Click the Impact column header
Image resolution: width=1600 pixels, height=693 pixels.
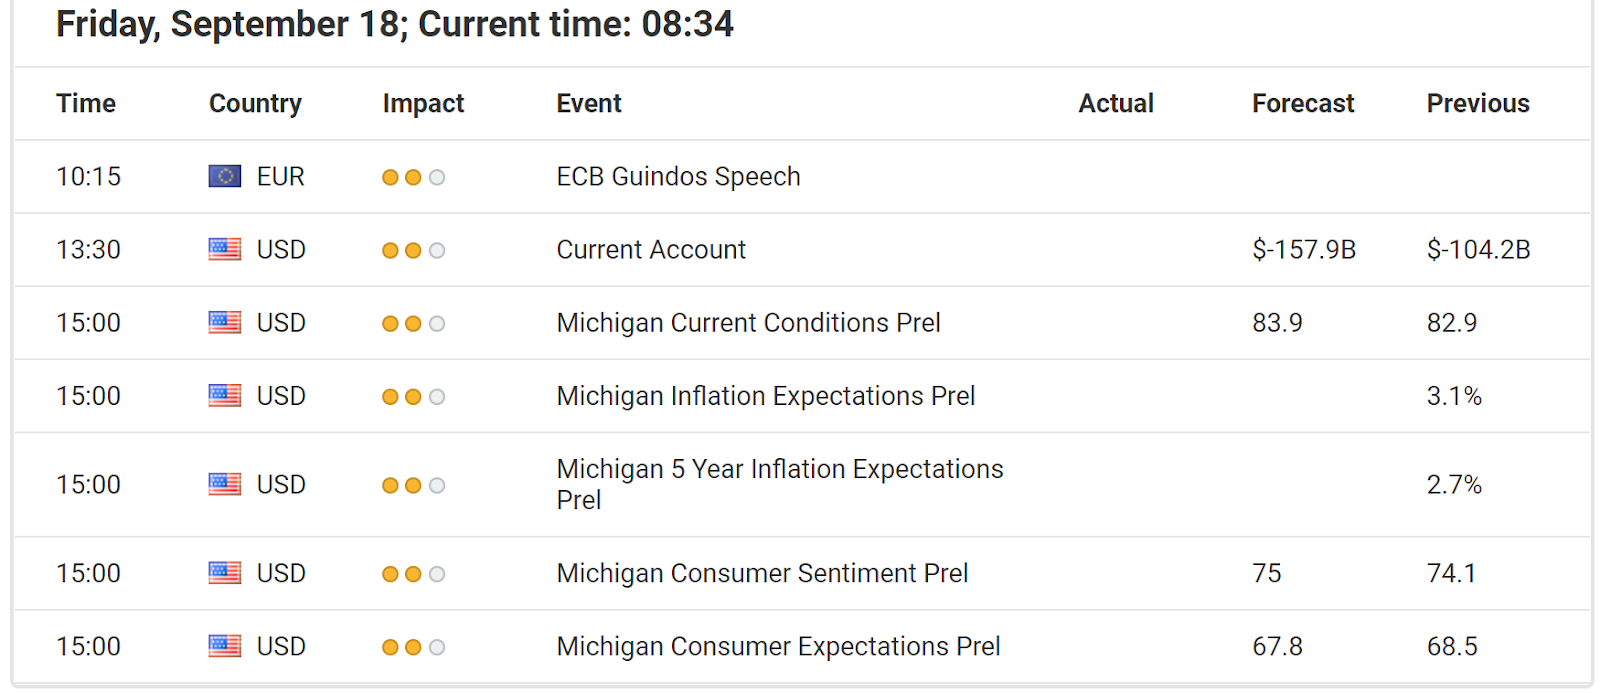coord(423,103)
